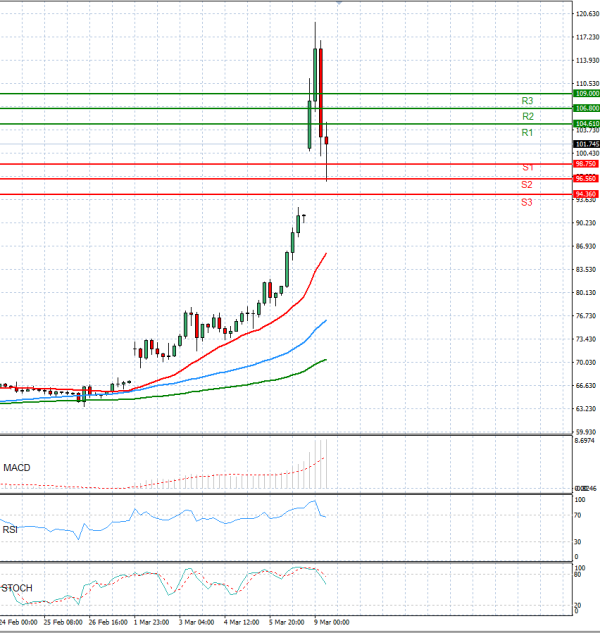Select the S1 support level label
This screenshot has width=600, height=633.
(x=527, y=167)
